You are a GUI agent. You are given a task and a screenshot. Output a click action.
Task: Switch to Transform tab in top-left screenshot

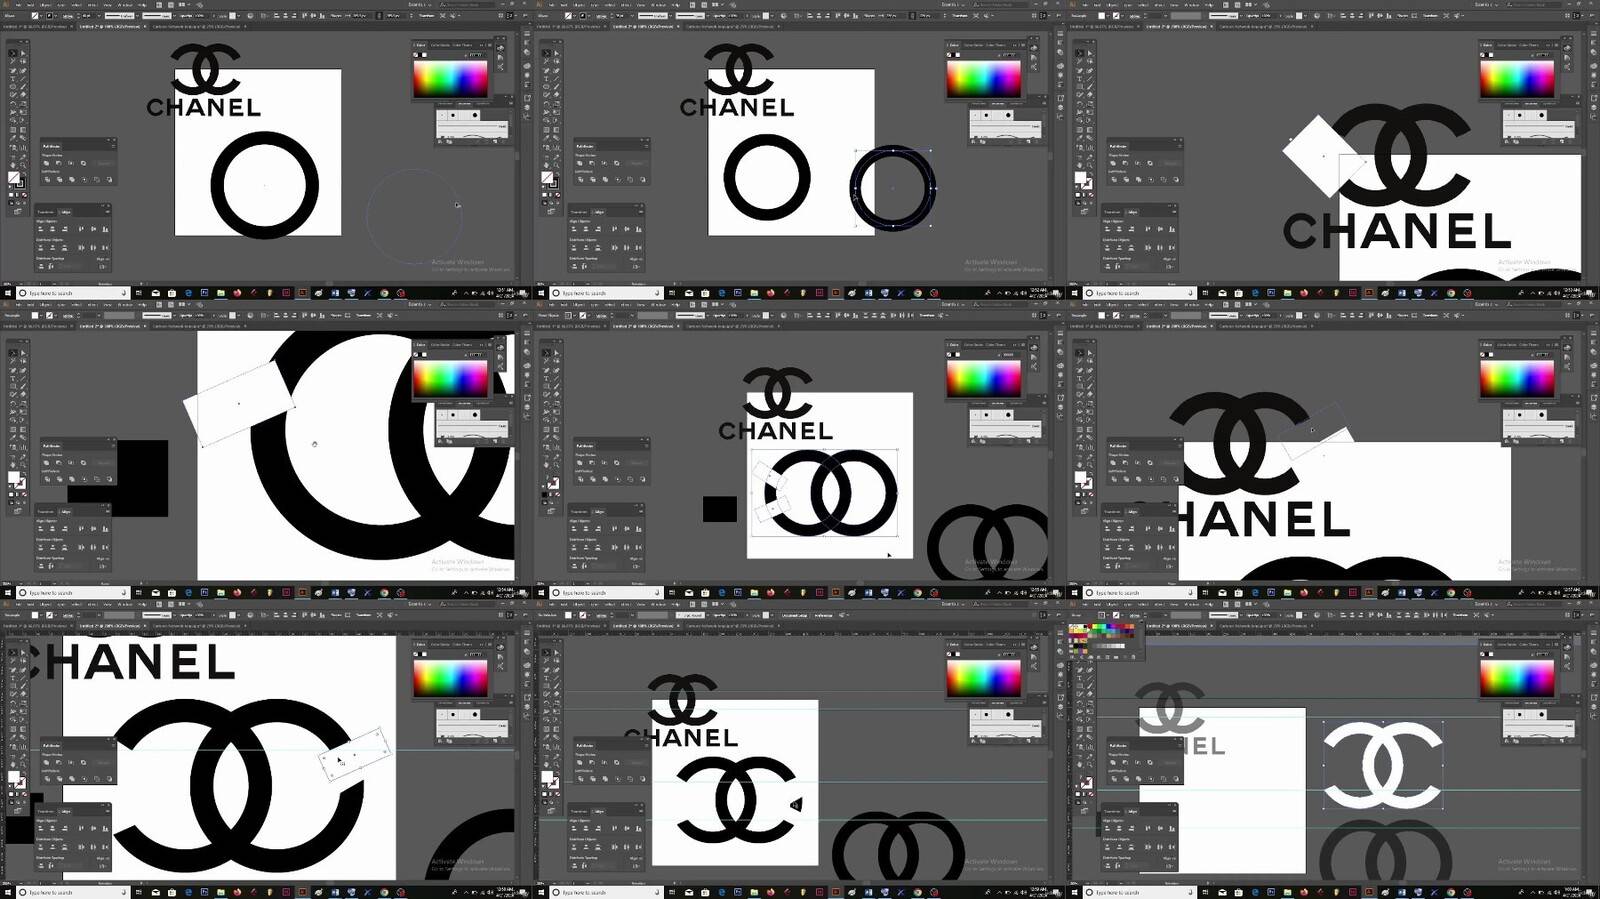point(46,212)
